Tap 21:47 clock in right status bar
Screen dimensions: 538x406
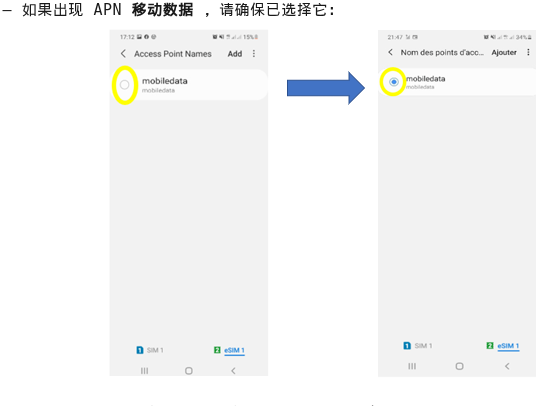[x=395, y=37]
